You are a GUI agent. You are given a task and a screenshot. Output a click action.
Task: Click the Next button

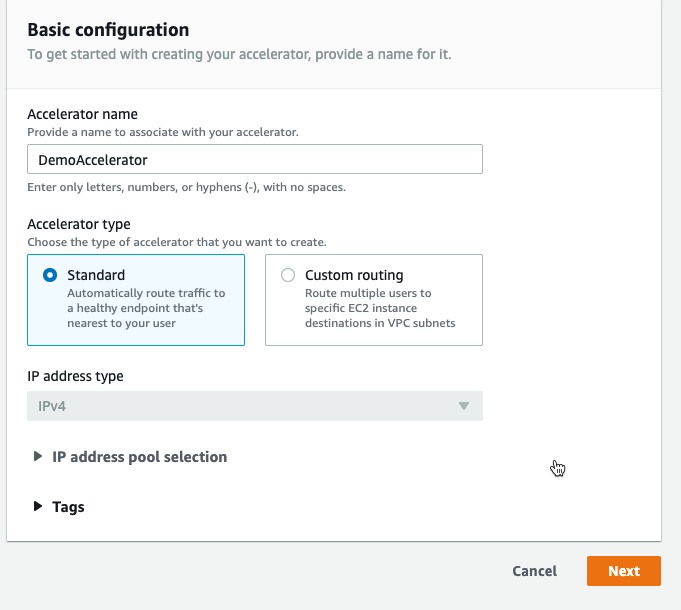pyautogui.click(x=624, y=571)
